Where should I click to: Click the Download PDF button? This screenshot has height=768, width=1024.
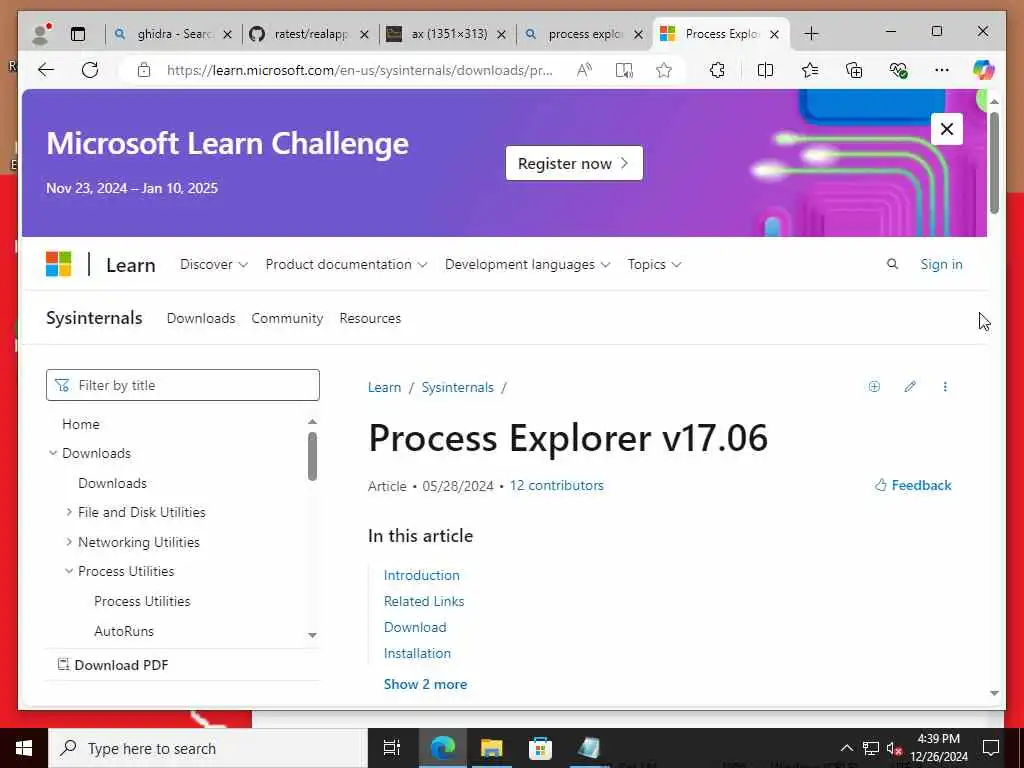(x=113, y=665)
